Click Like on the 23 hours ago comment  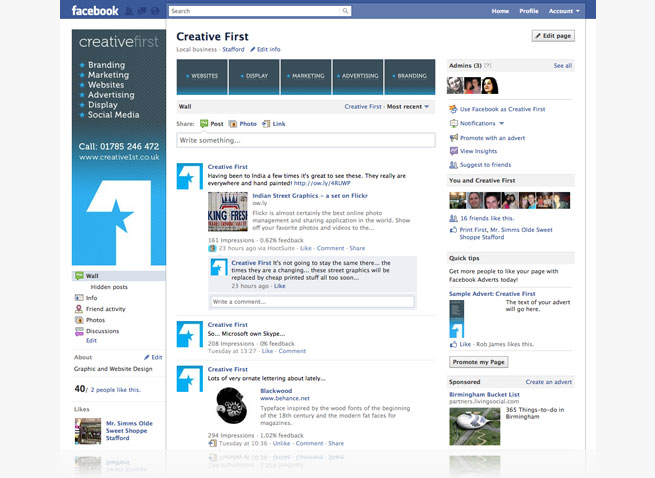[279, 286]
